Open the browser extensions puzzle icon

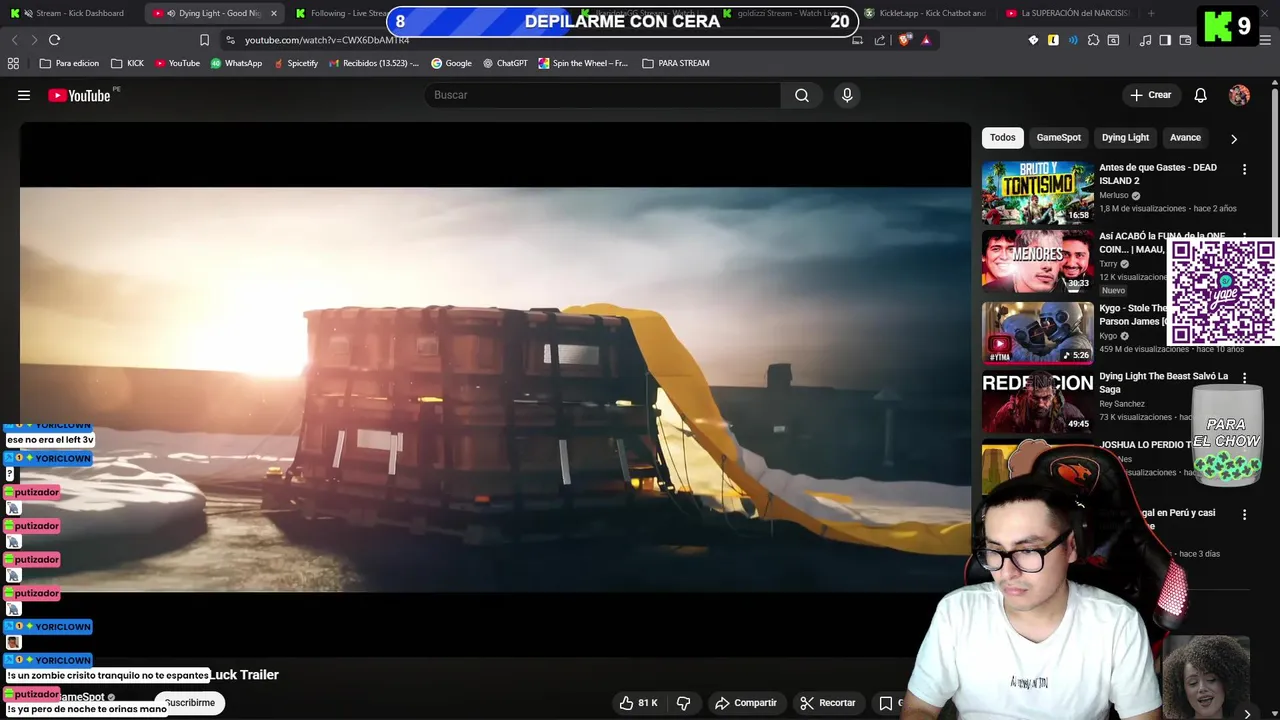click(x=1093, y=40)
